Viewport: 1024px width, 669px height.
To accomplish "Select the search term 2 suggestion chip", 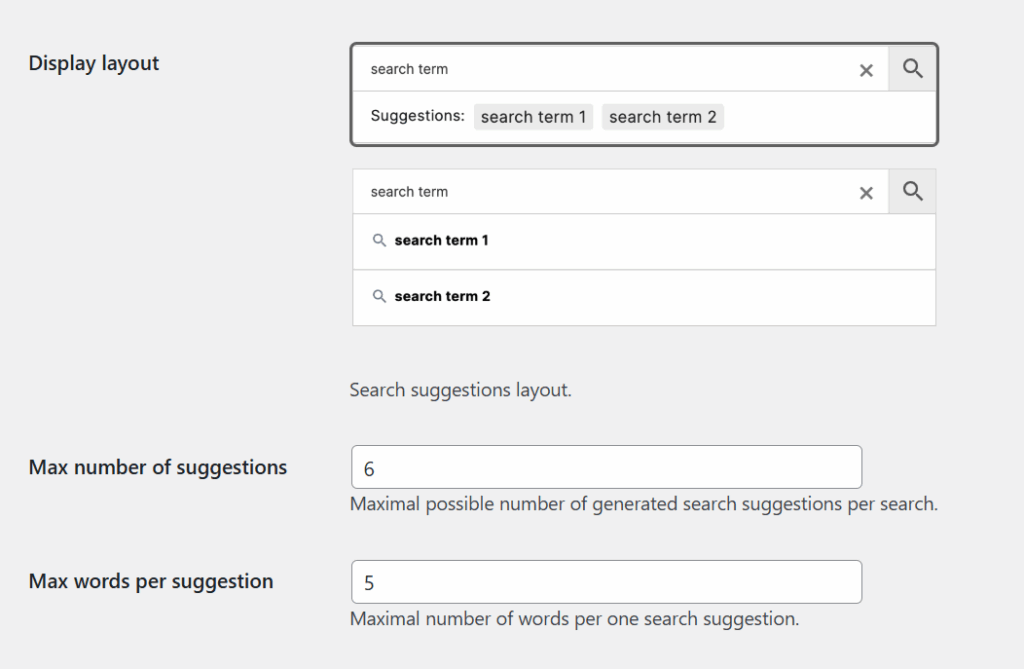I will click(662, 116).
